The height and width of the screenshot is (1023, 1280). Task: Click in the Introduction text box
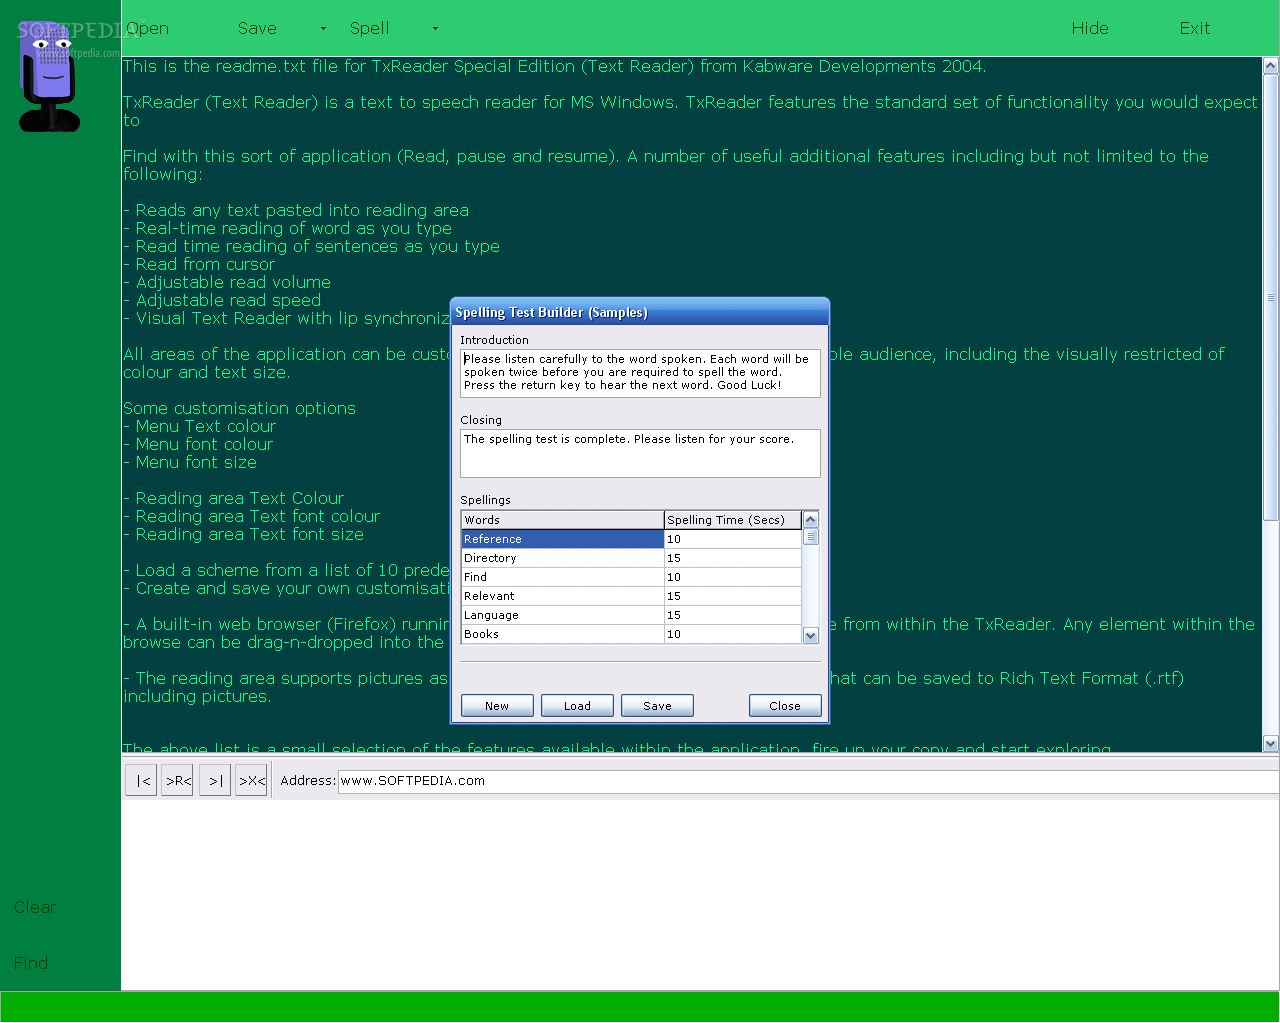[x=640, y=373]
